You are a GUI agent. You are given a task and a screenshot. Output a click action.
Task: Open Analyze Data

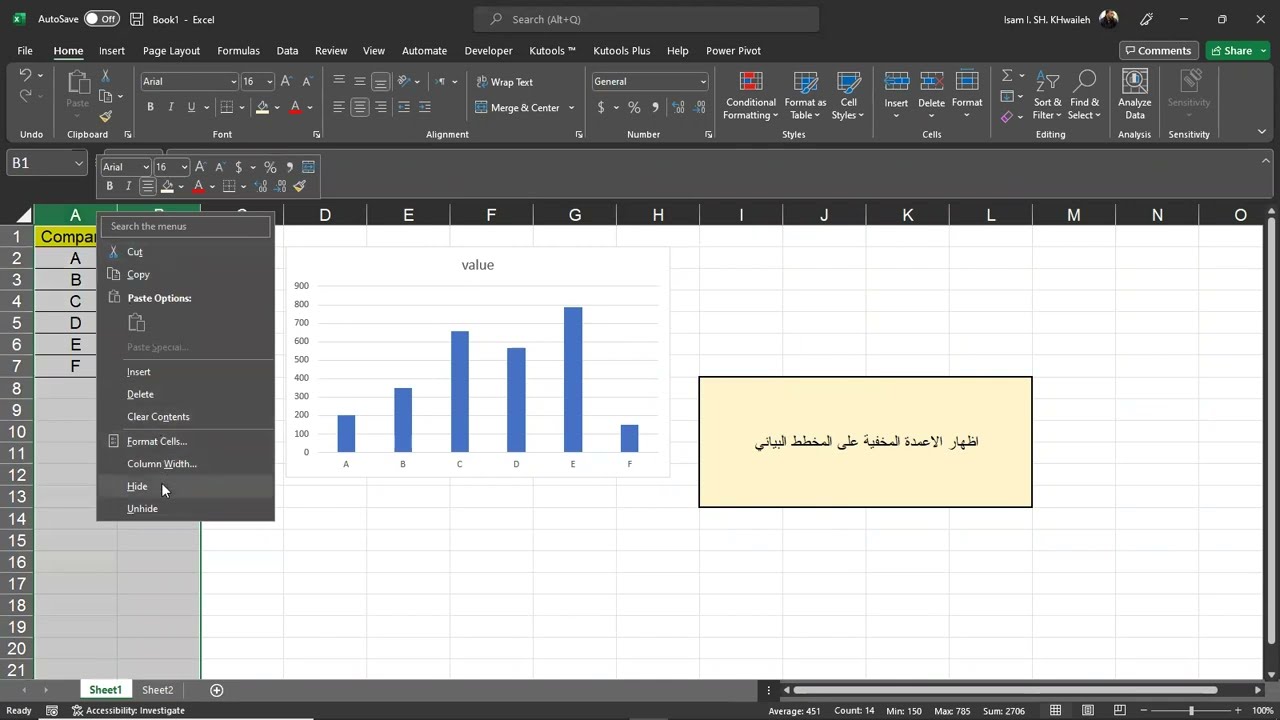pyautogui.click(x=1134, y=95)
